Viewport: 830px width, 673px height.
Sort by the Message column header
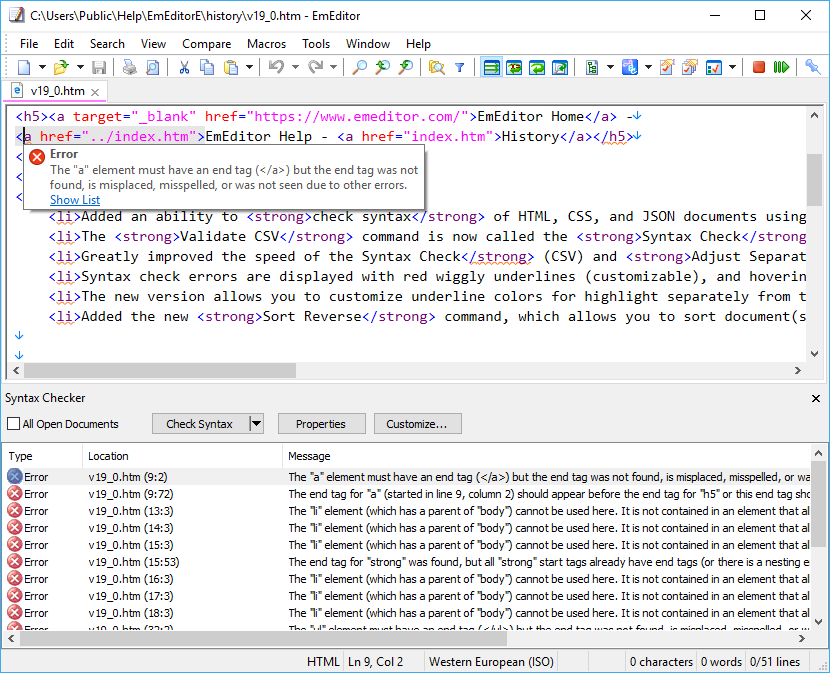pos(546,456)
